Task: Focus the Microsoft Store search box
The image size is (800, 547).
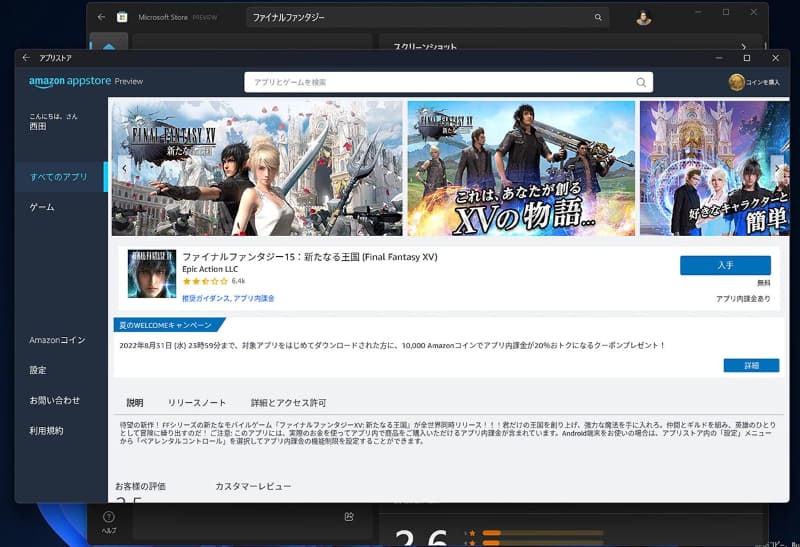Action: [428, 17]
